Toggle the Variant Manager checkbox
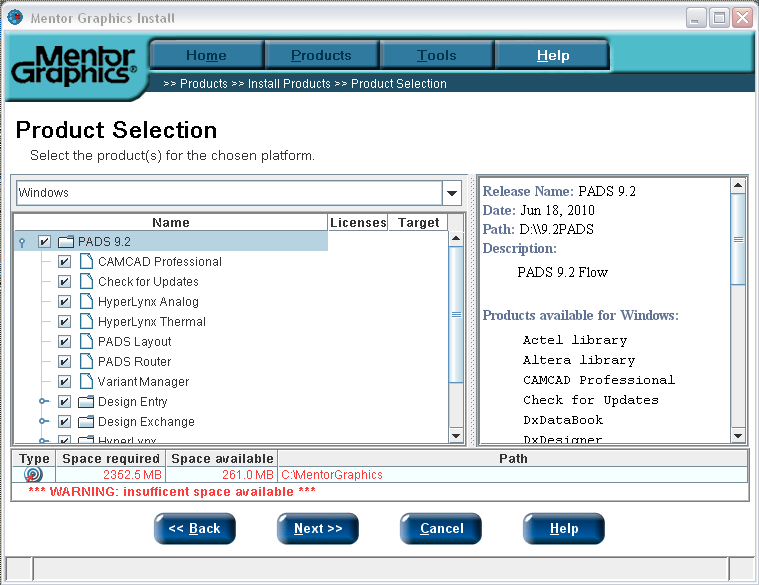The width and height of the screenshot is (759, 585). [x=64, y=382]
